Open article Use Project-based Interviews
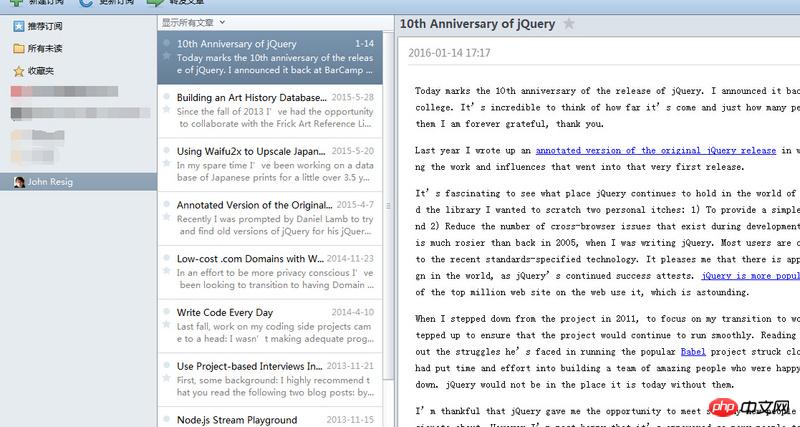 (250, 366)
